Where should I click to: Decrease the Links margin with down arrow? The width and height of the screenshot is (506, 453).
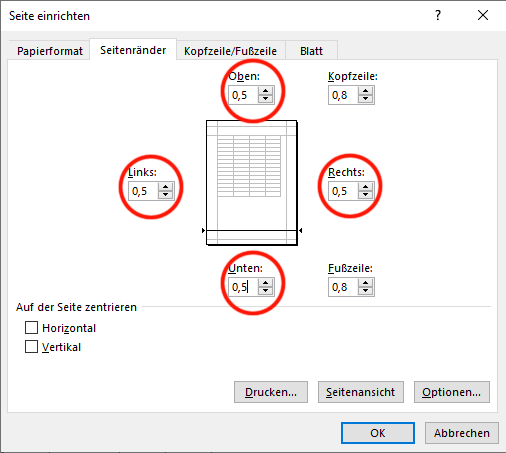point(165,195)
